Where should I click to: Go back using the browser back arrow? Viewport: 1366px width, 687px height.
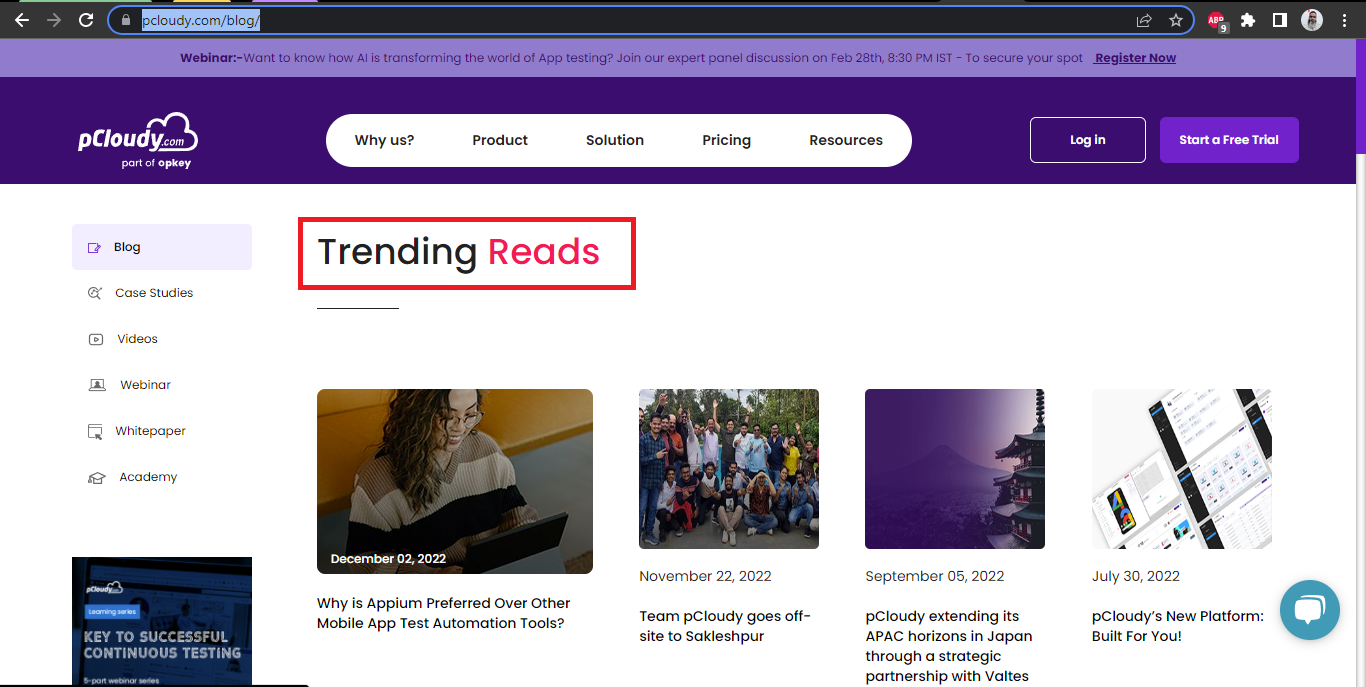pyautogui.click(x=22, y=20)
